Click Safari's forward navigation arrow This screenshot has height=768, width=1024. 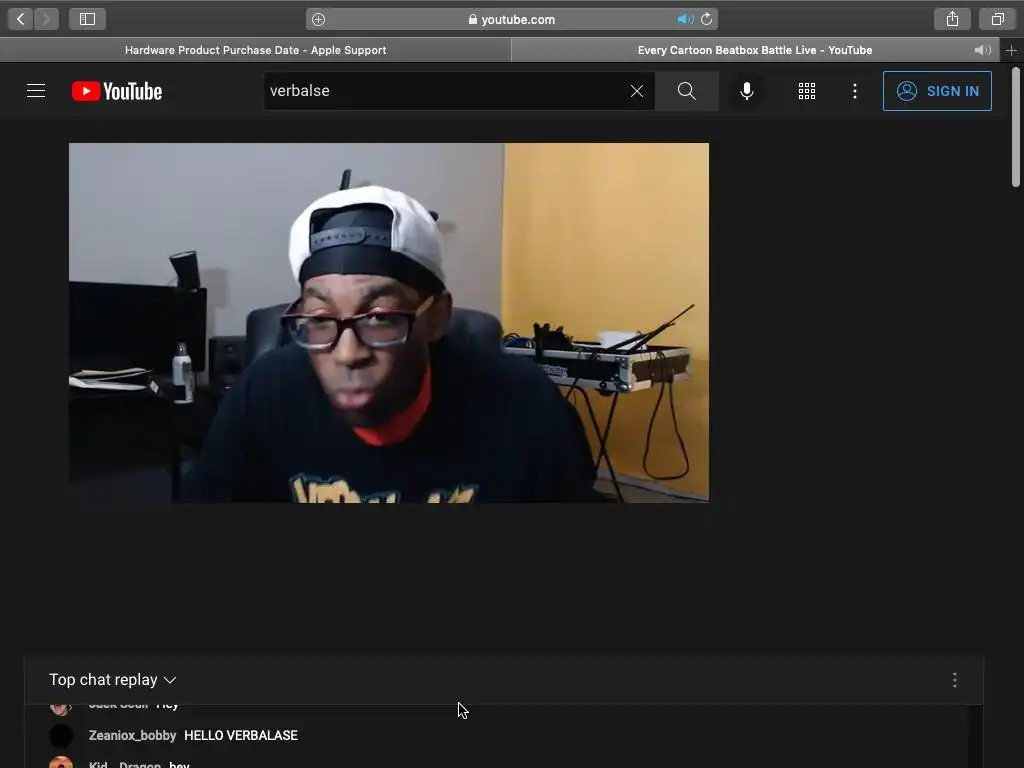point(46,19)
